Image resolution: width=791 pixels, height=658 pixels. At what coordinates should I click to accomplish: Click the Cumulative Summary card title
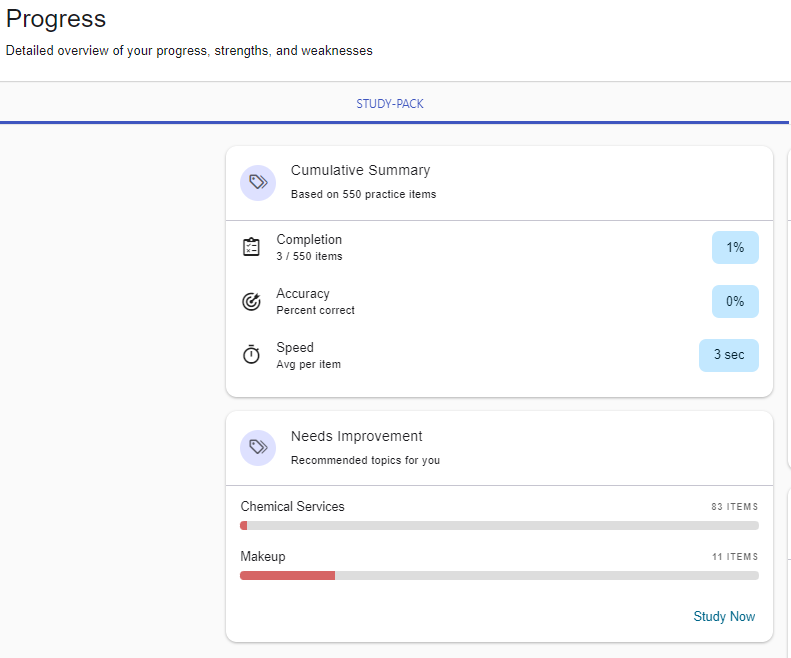coord(360,171)
